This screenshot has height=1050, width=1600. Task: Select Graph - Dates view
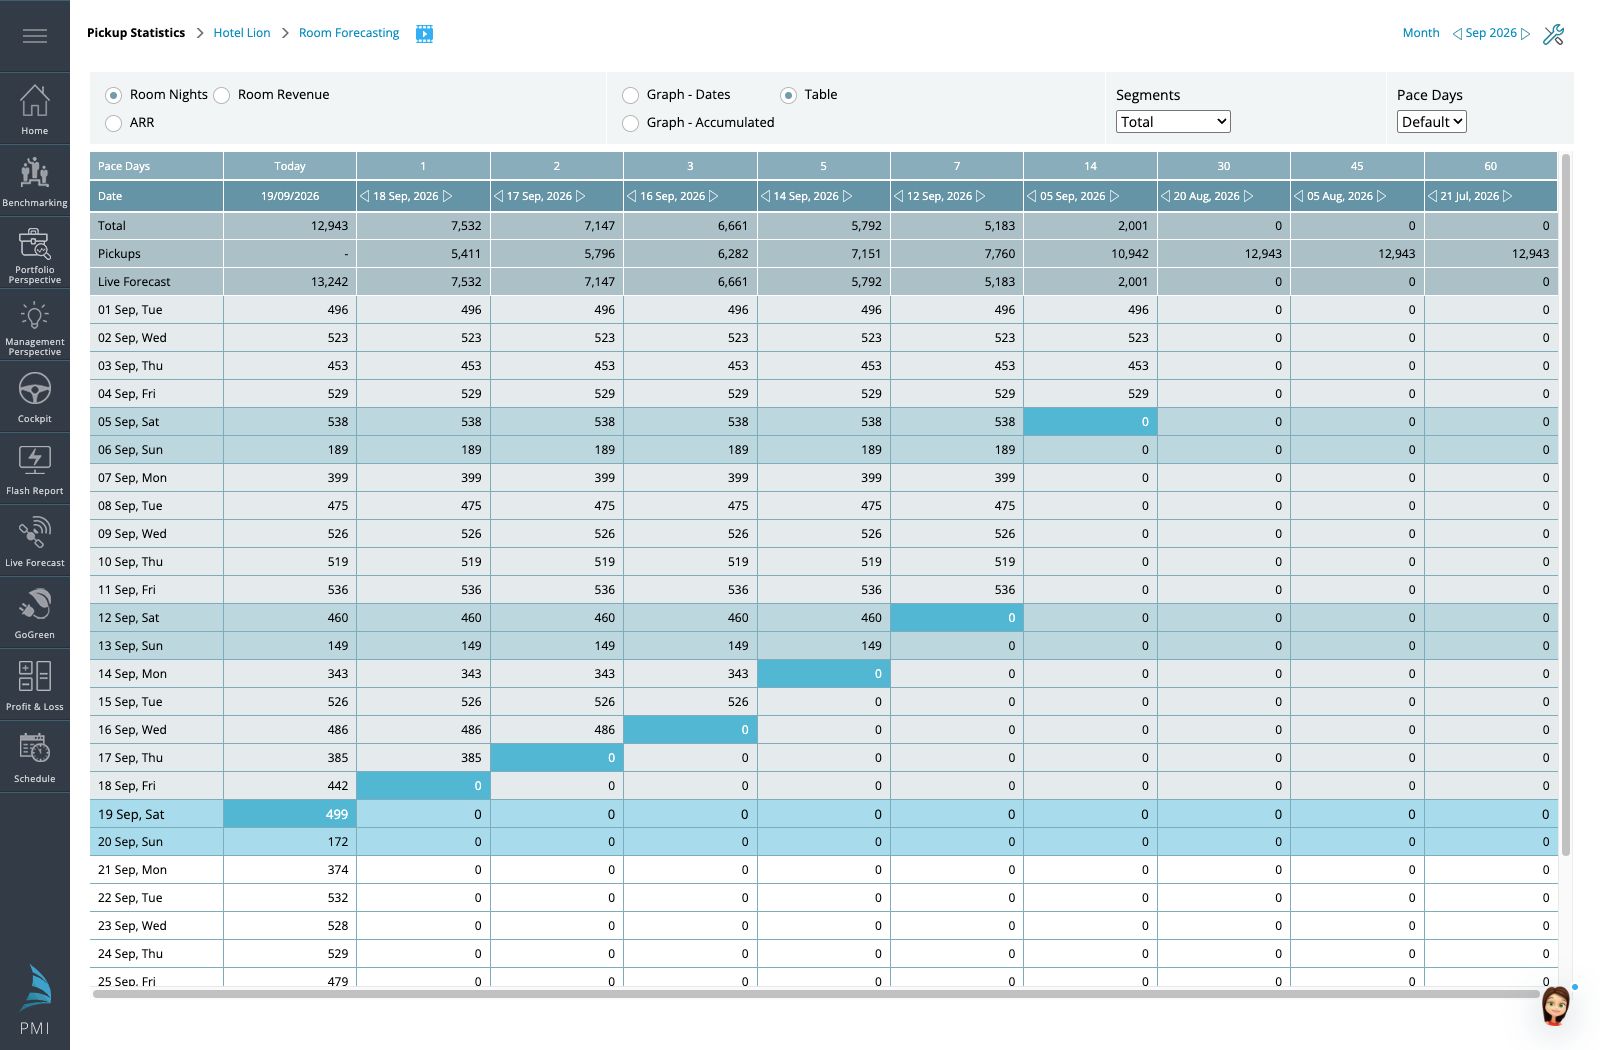pos(630,95)
